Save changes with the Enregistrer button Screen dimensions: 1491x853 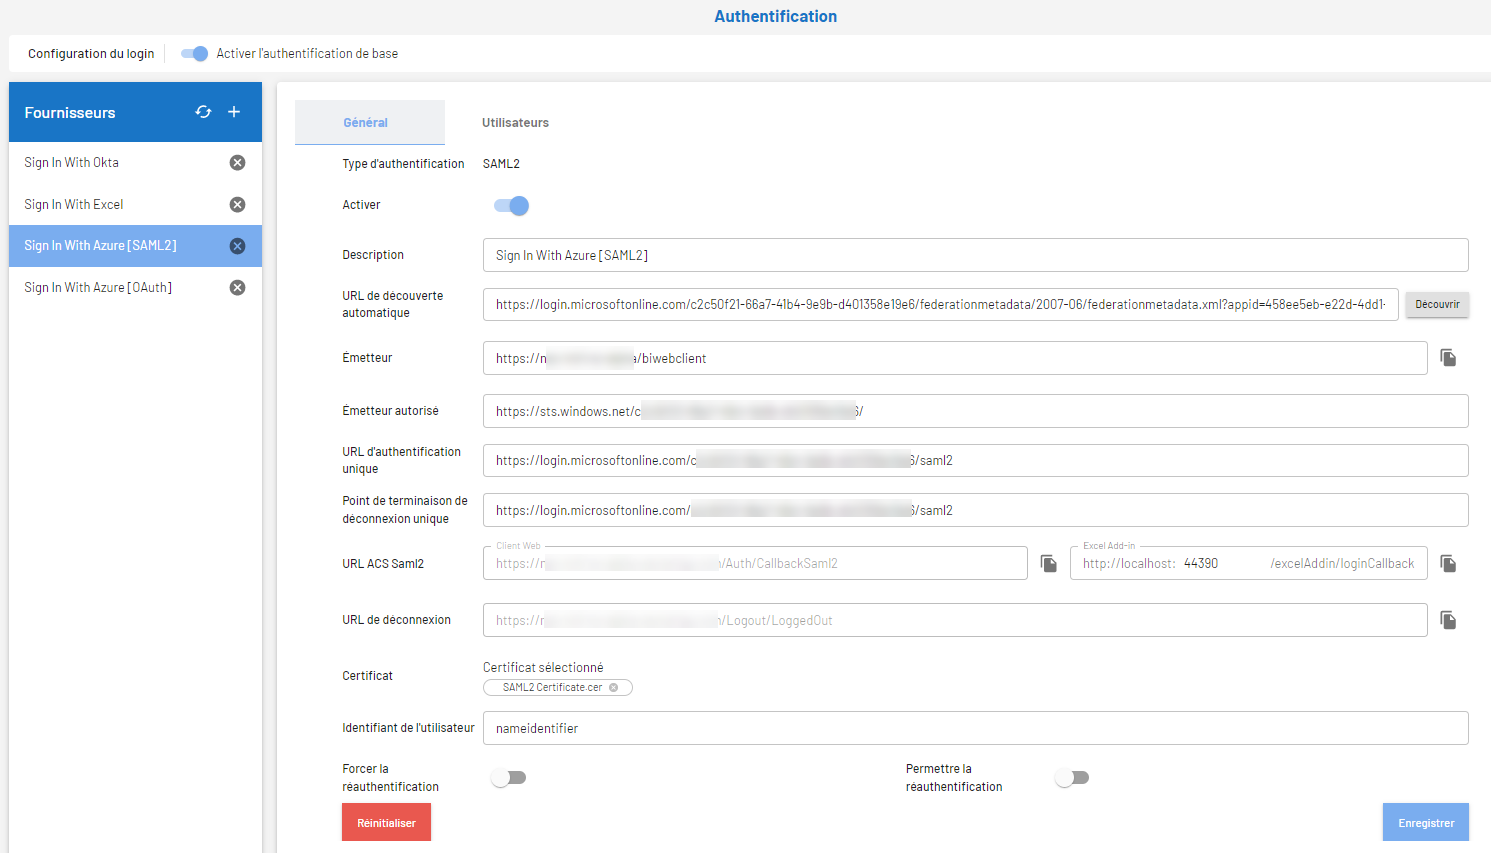coord(1425,821)
